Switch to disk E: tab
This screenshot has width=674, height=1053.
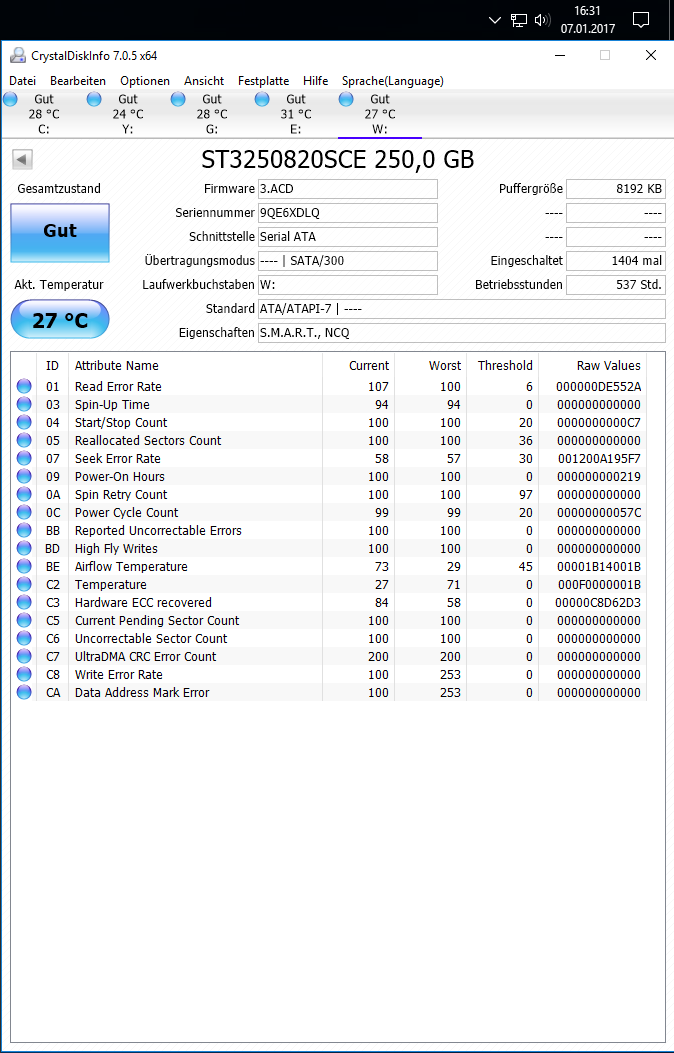(295, 114)
